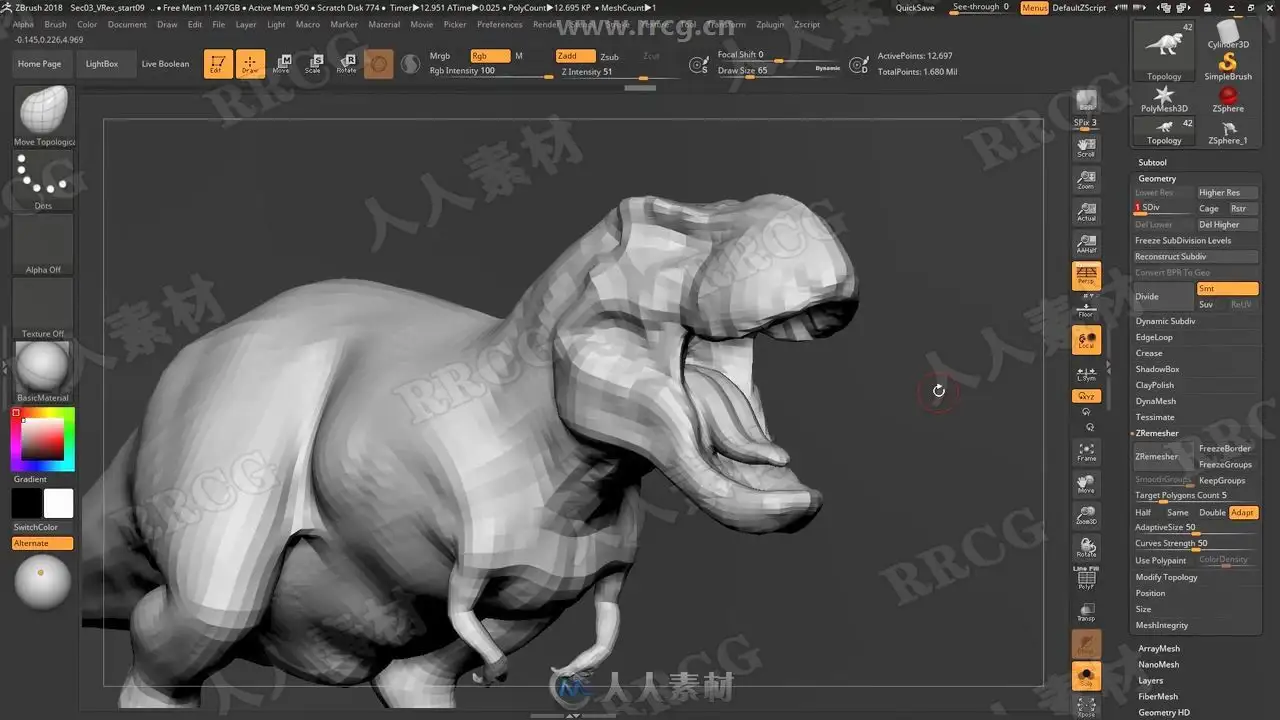1280x720 pixels.
Task: Toggle PolyF line fill icon
Action: pos(1086,579)
